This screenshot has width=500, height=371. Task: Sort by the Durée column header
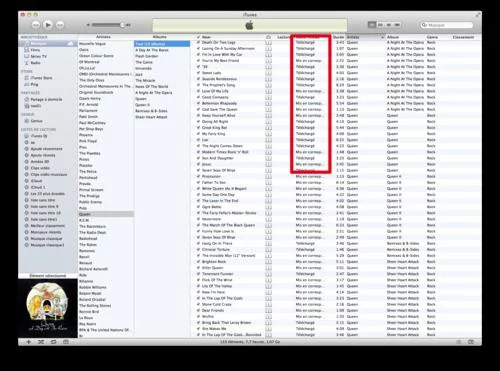tap(339, 37)
